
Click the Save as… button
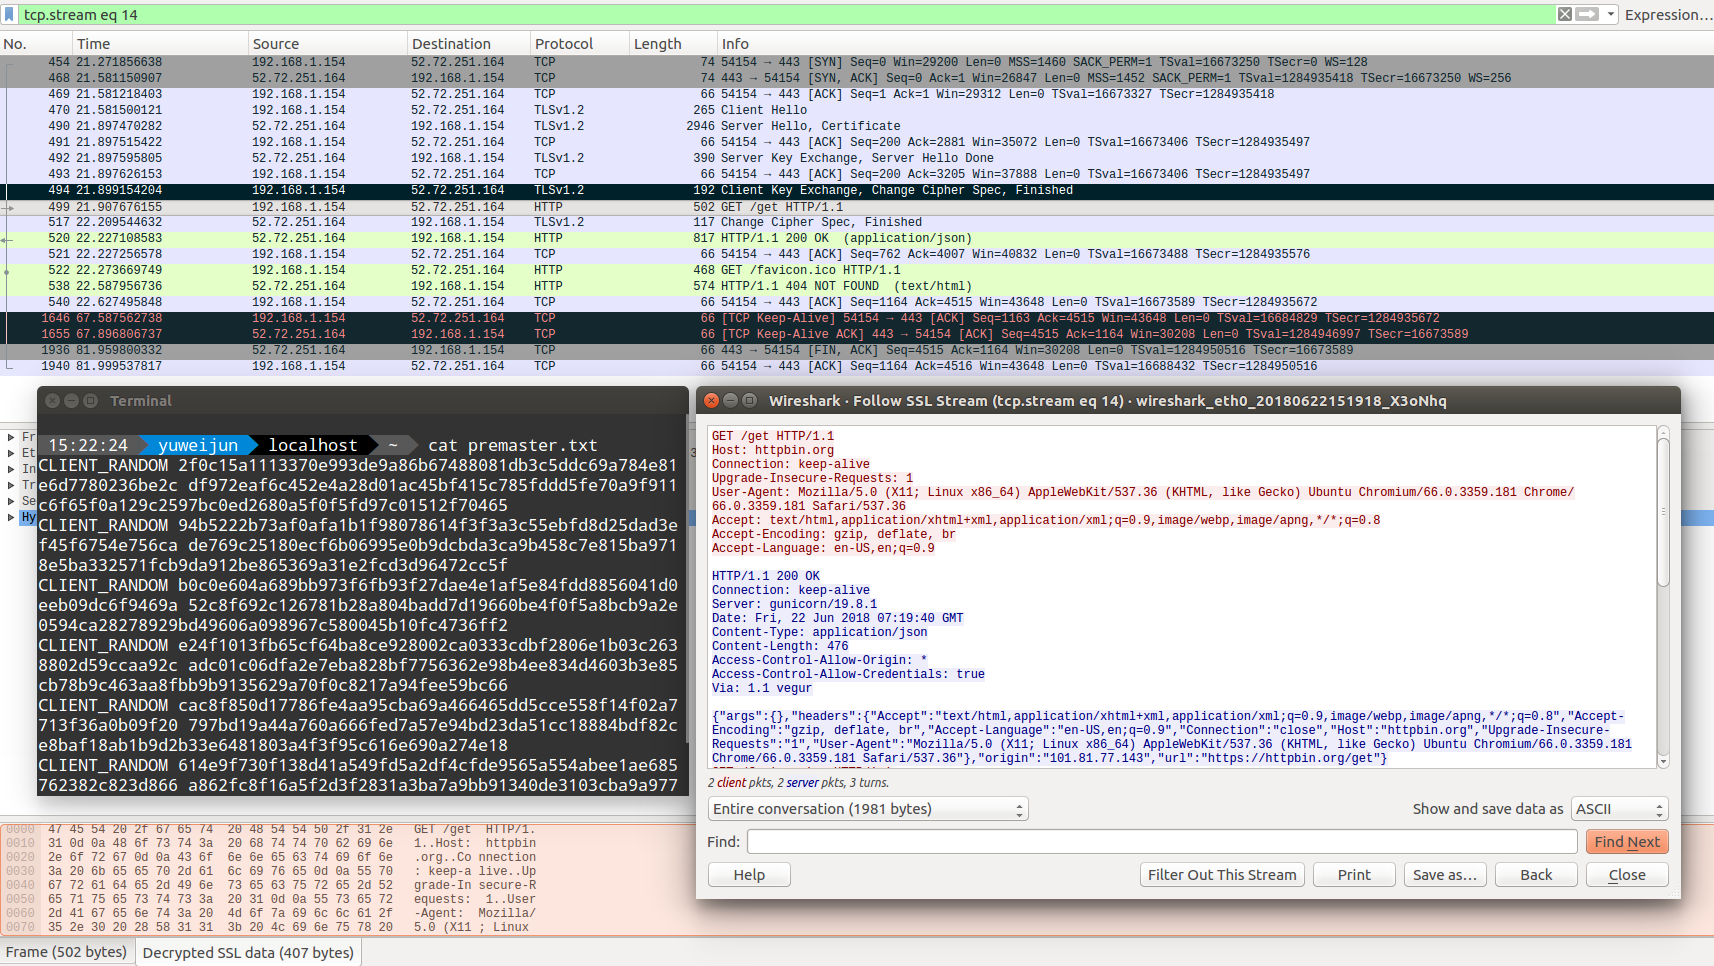1444,875
